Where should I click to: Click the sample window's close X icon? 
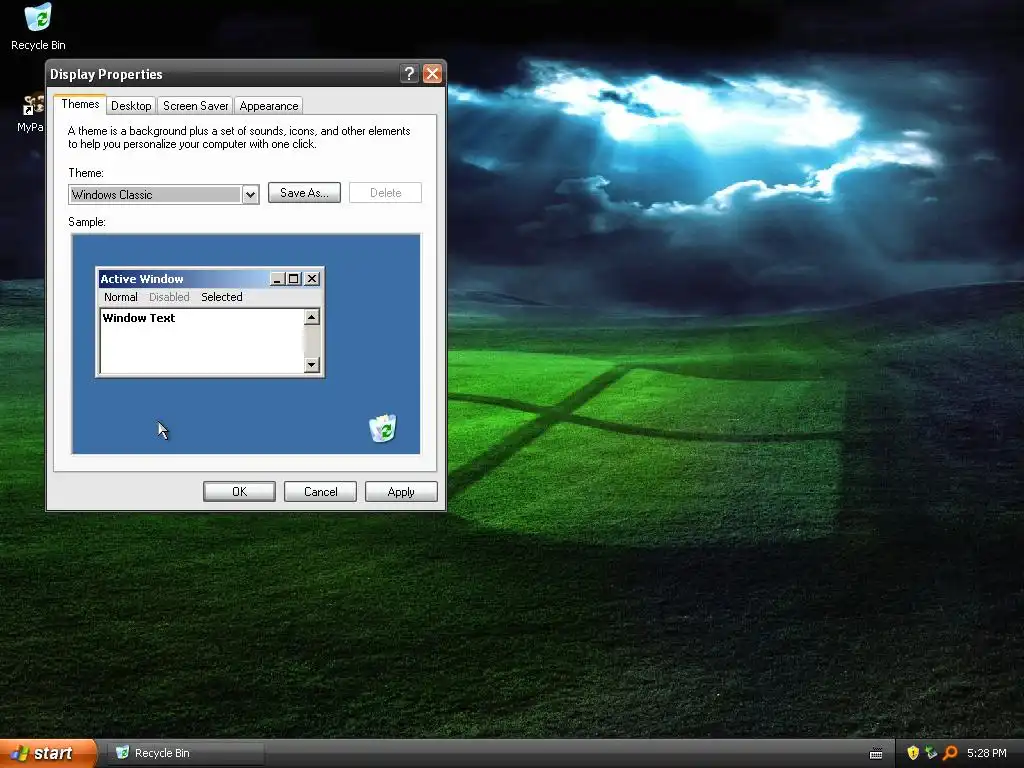point(312,279)
